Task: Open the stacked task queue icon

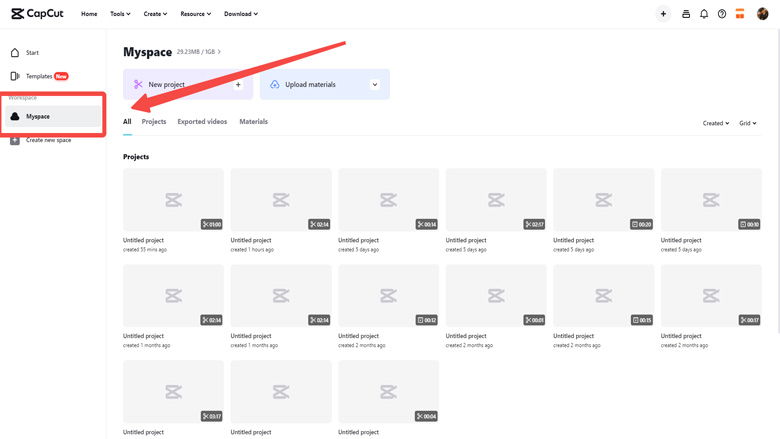Action: [686, 14]
